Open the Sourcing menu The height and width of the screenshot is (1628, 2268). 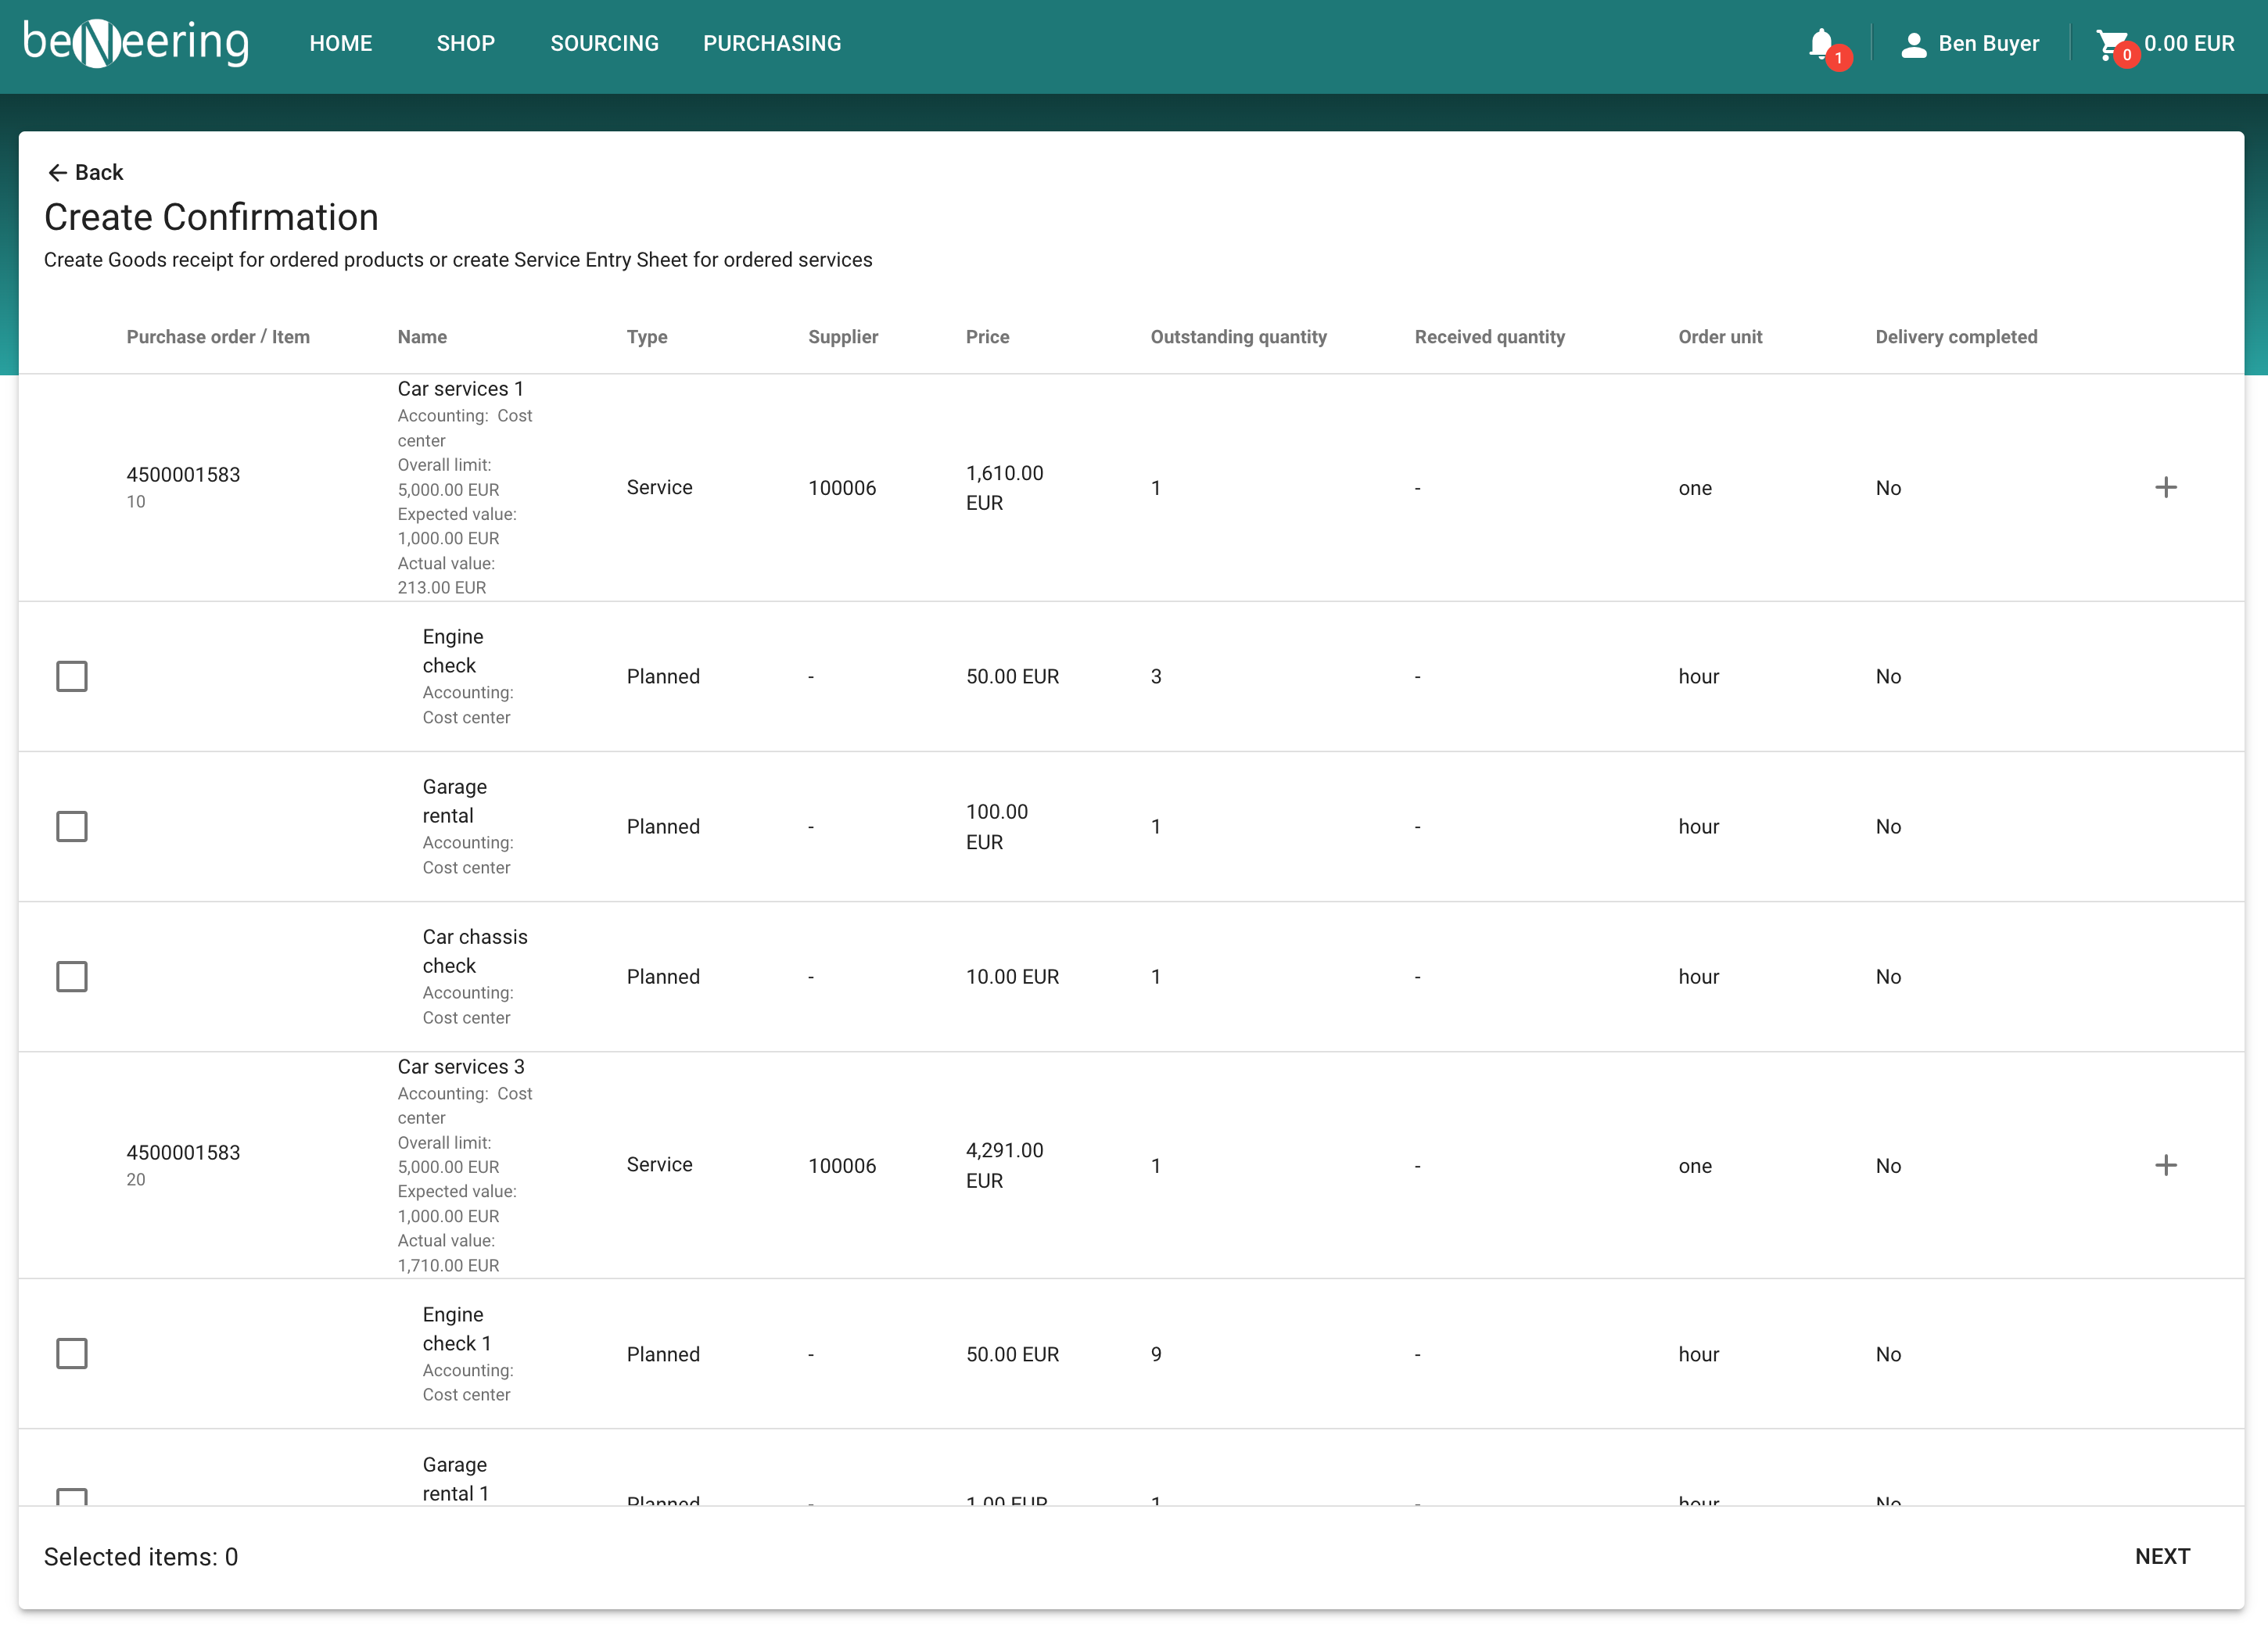604,44
